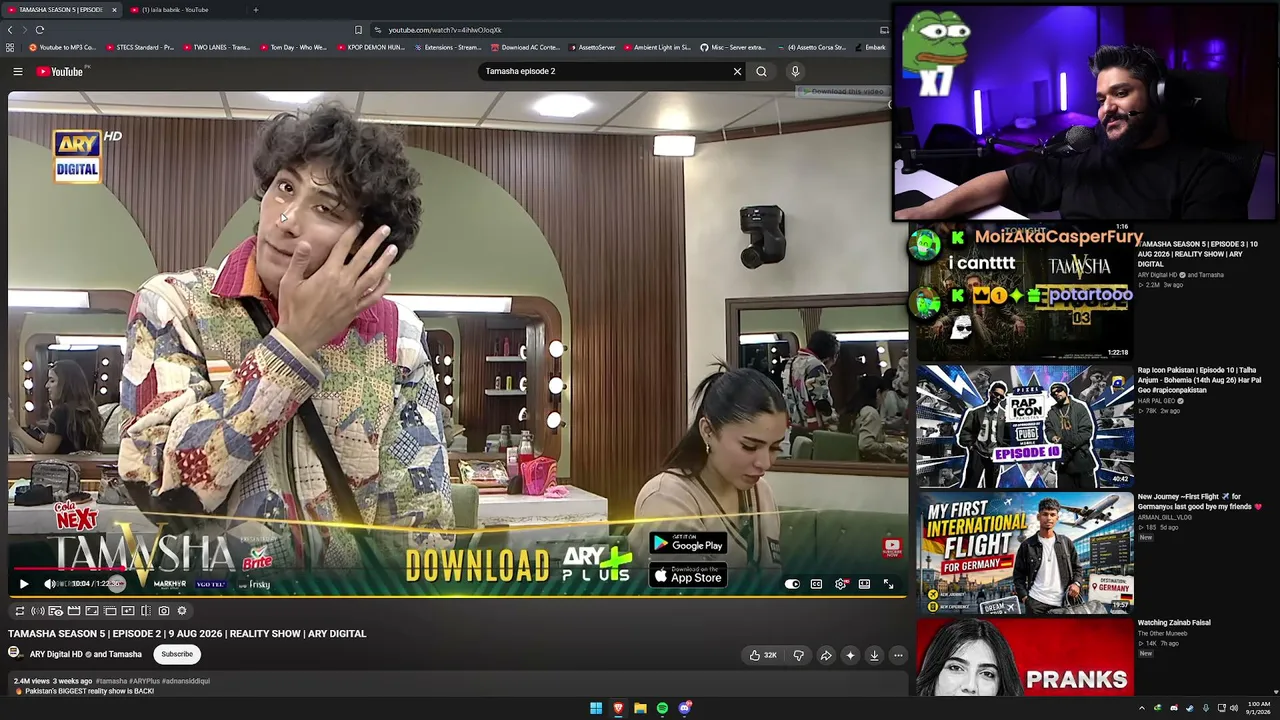1280x720 pixels.
Task: Open the 'TWO LANES - Trans...' bookmark
Action: point(216,47)
